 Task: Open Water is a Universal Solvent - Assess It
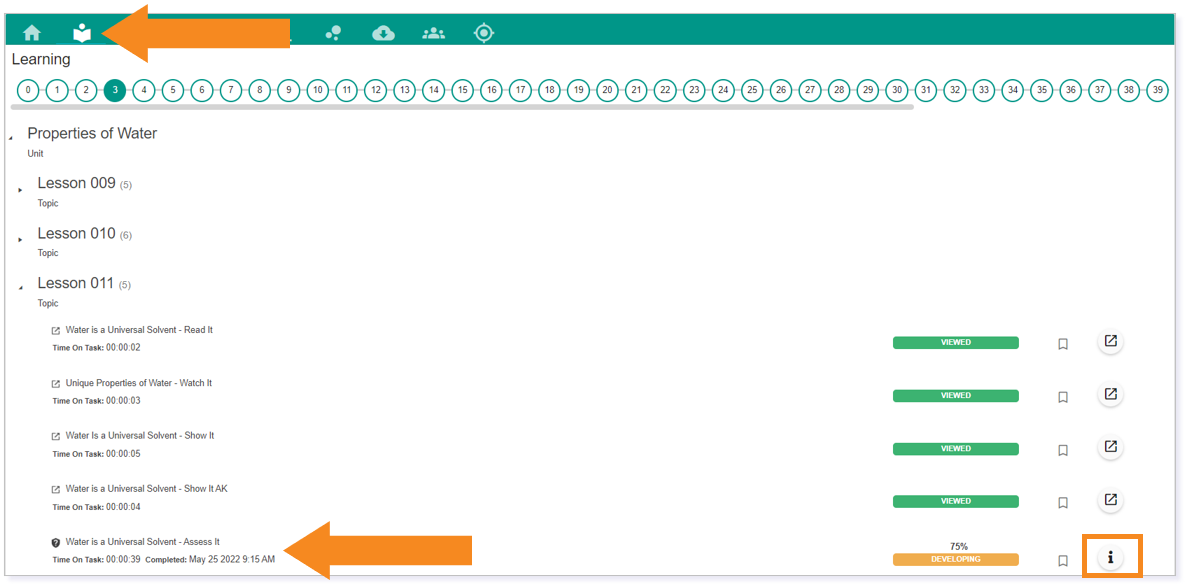pos(143,542)
